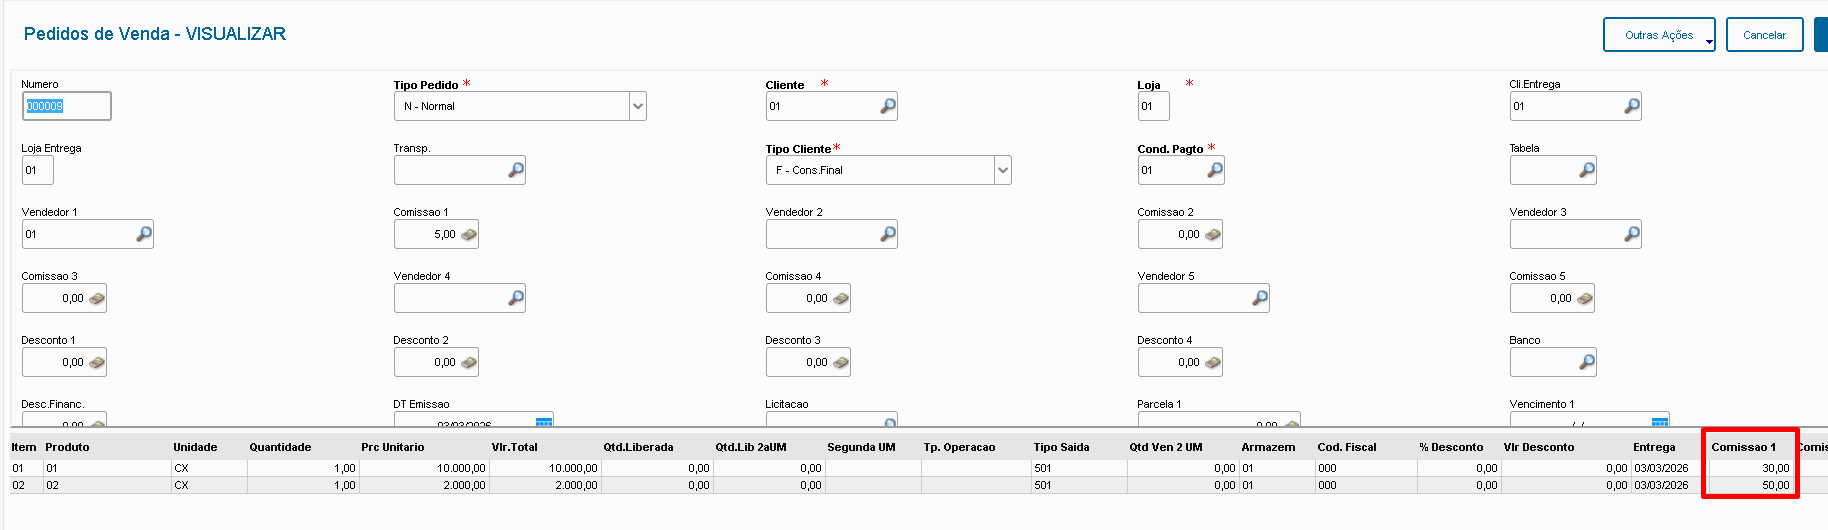This screenshot has height=530, width=1828.
Task: Expand the Tipo Cliente dropdown
Action: (x=1002, y=170)
